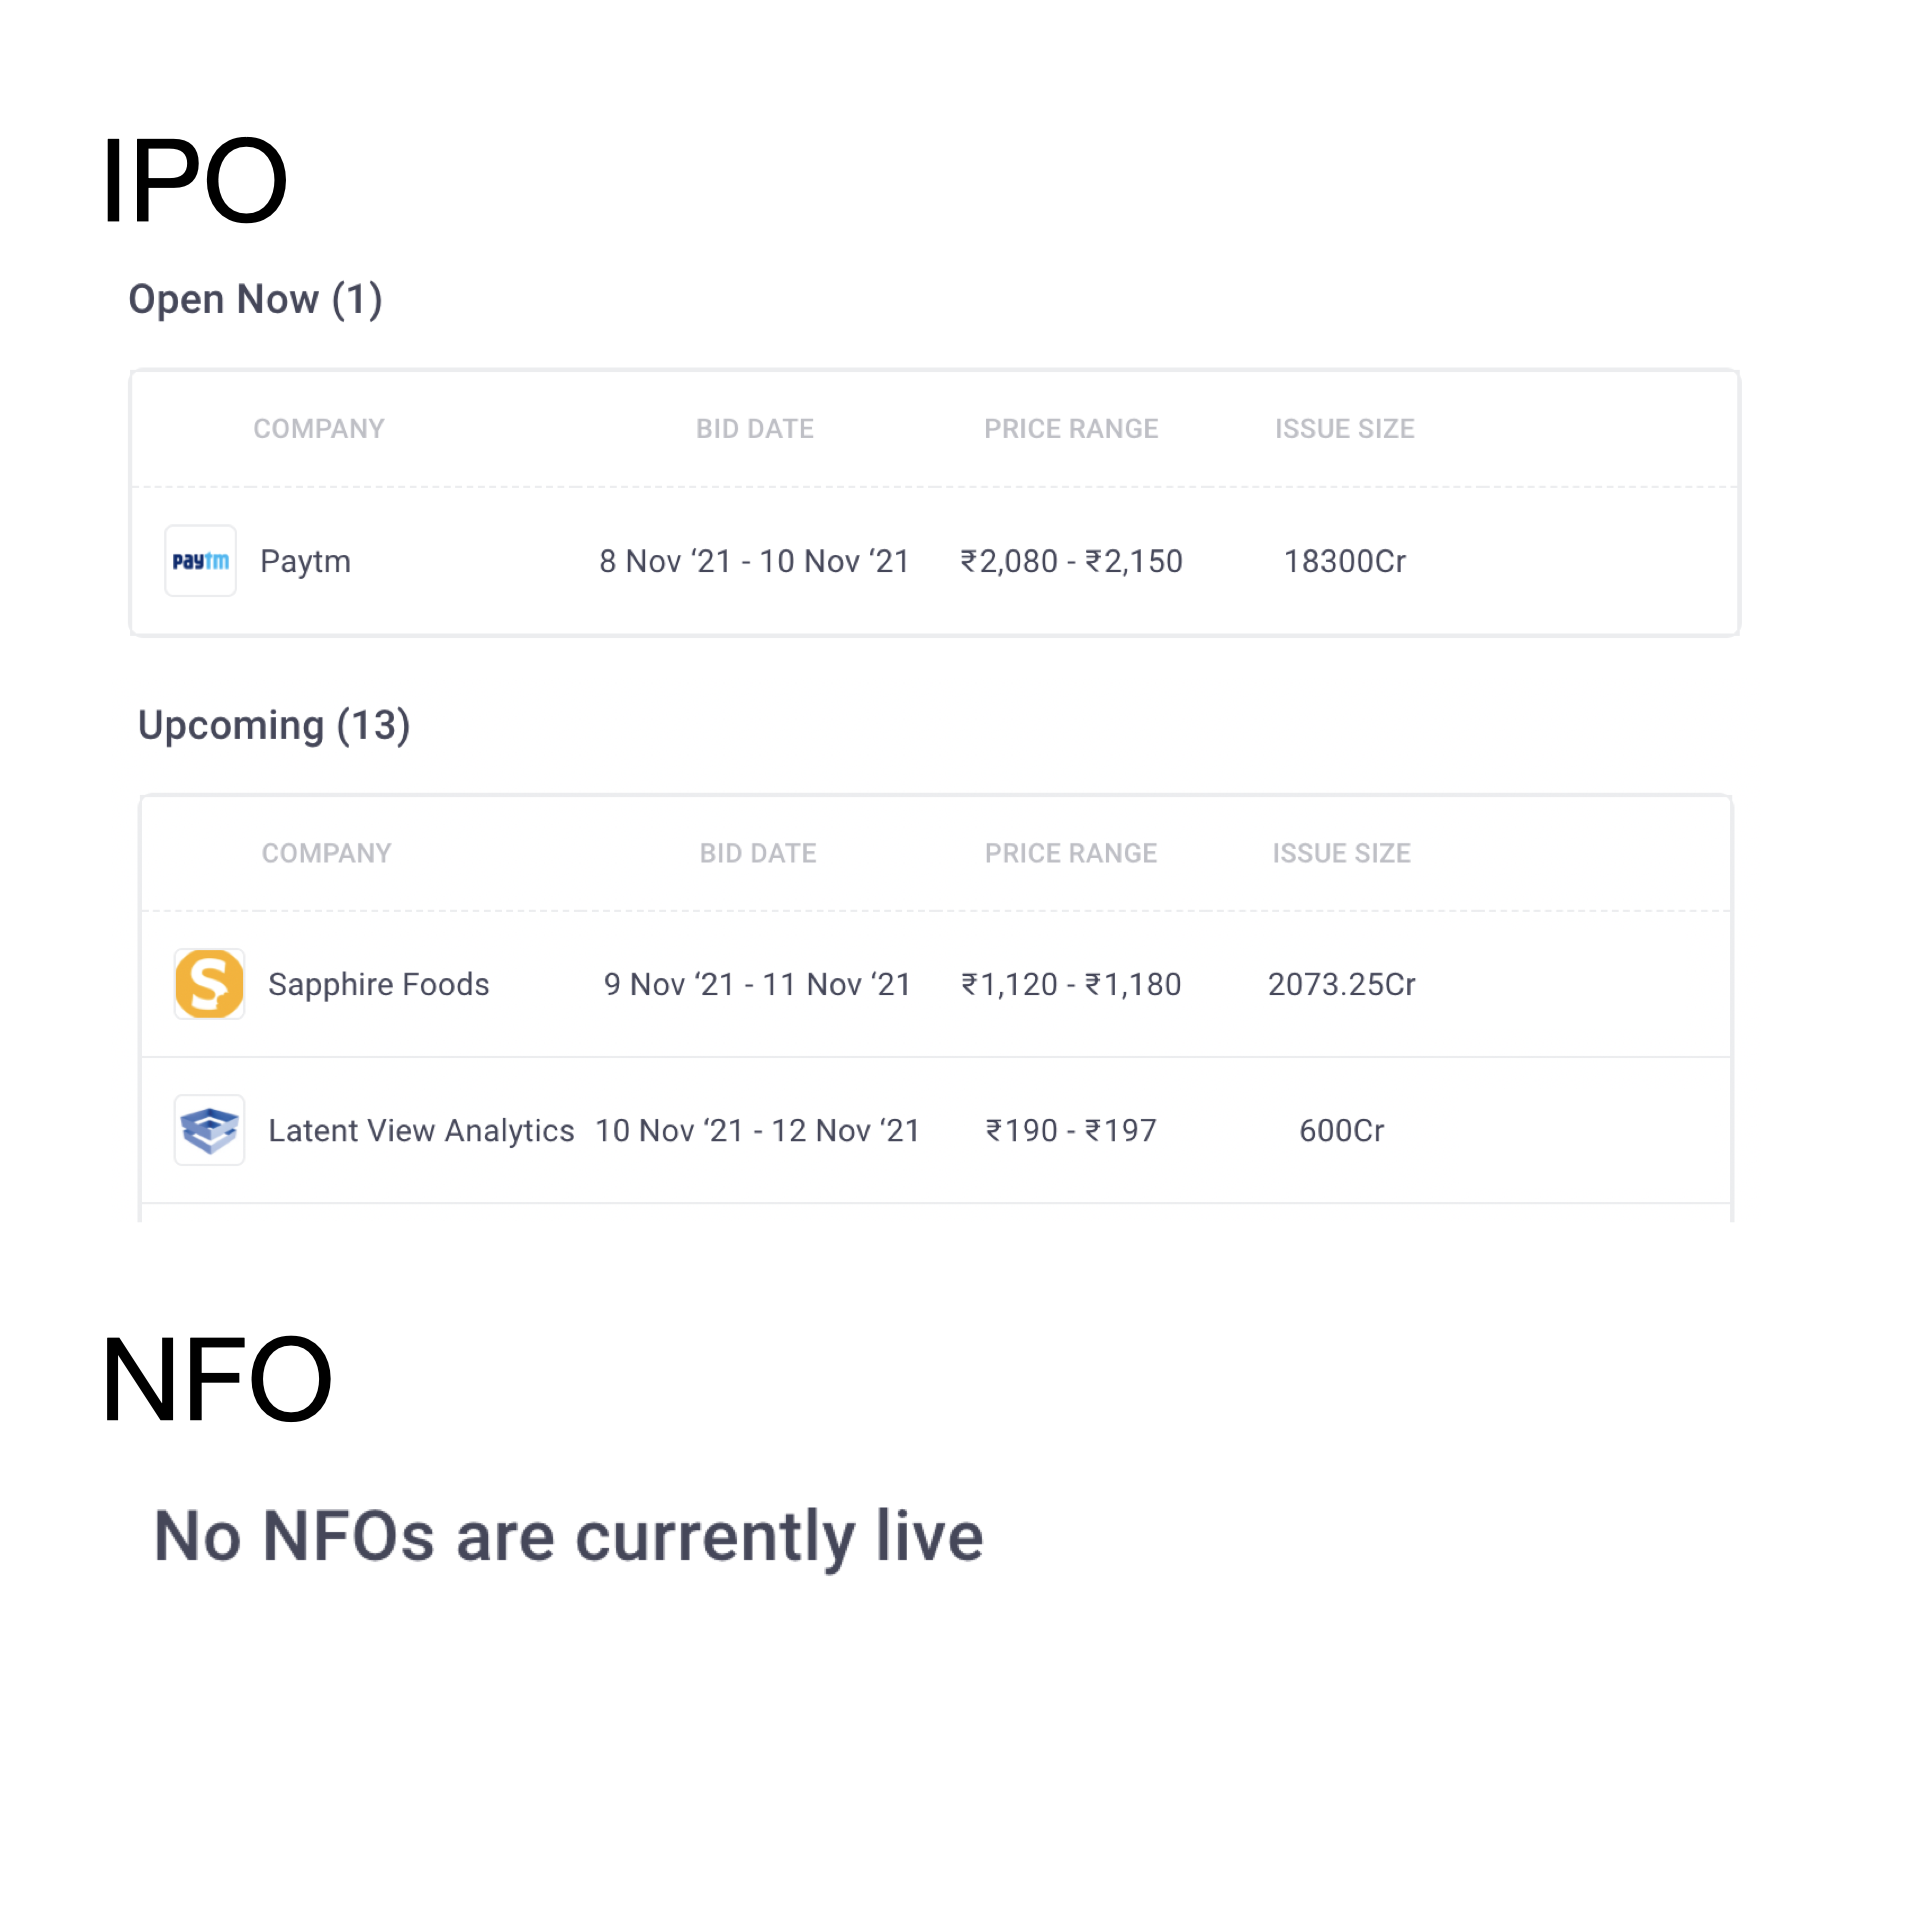Viewport: 1920px width, 1920px height.
Task: Open the Latent View Analytics listing
Action: coord(421,1130)
